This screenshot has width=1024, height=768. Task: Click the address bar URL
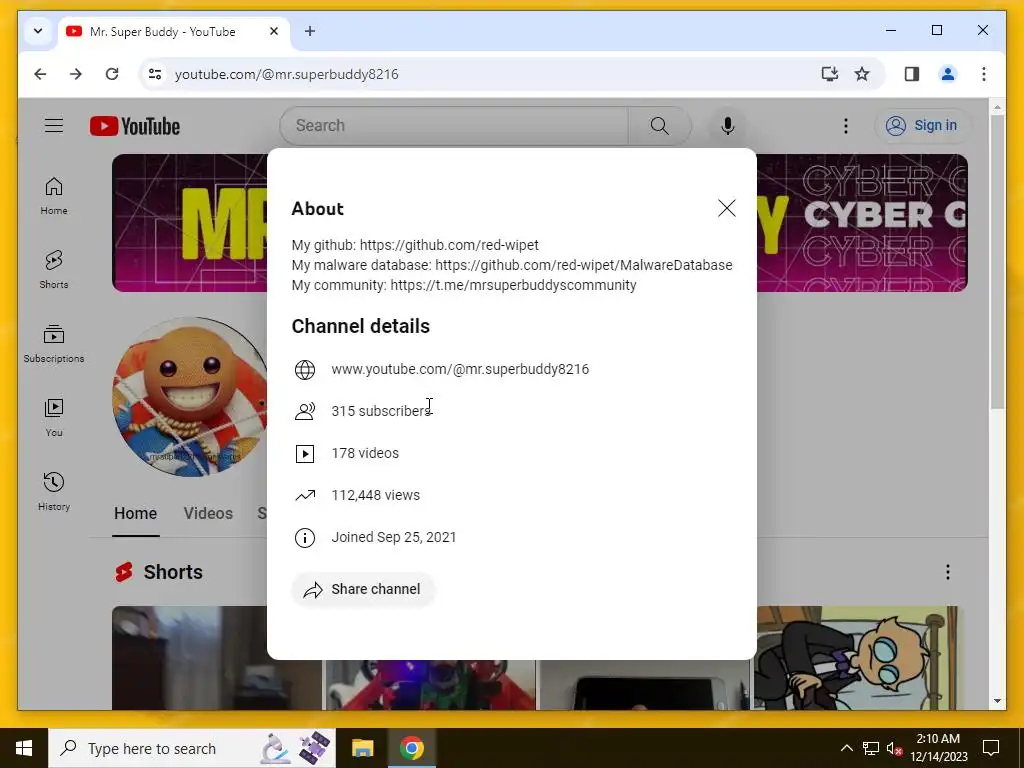pyautogui.click(x=287, y=74)
